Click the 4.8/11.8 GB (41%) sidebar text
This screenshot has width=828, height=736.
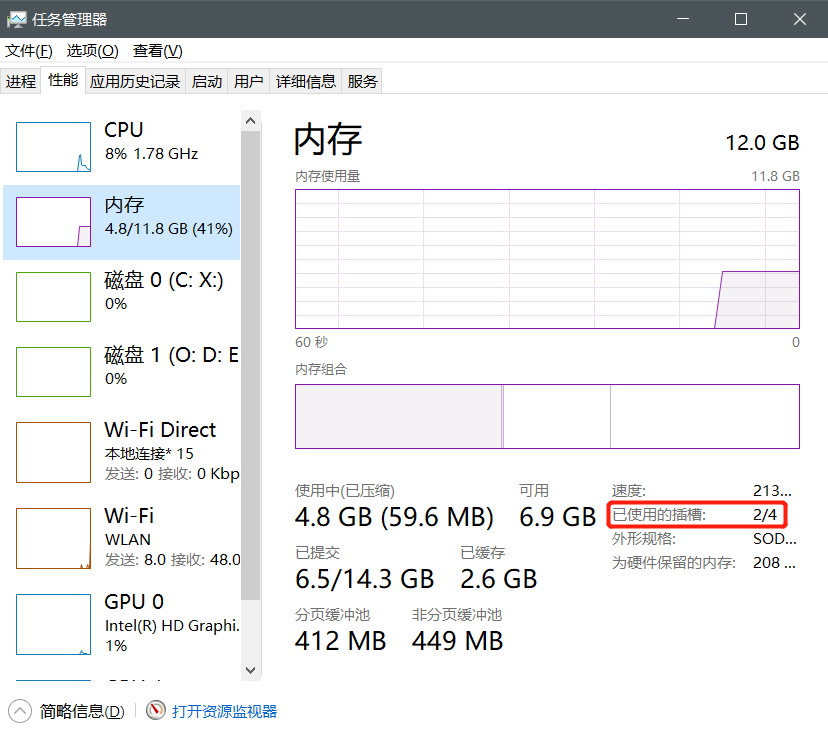168,229
